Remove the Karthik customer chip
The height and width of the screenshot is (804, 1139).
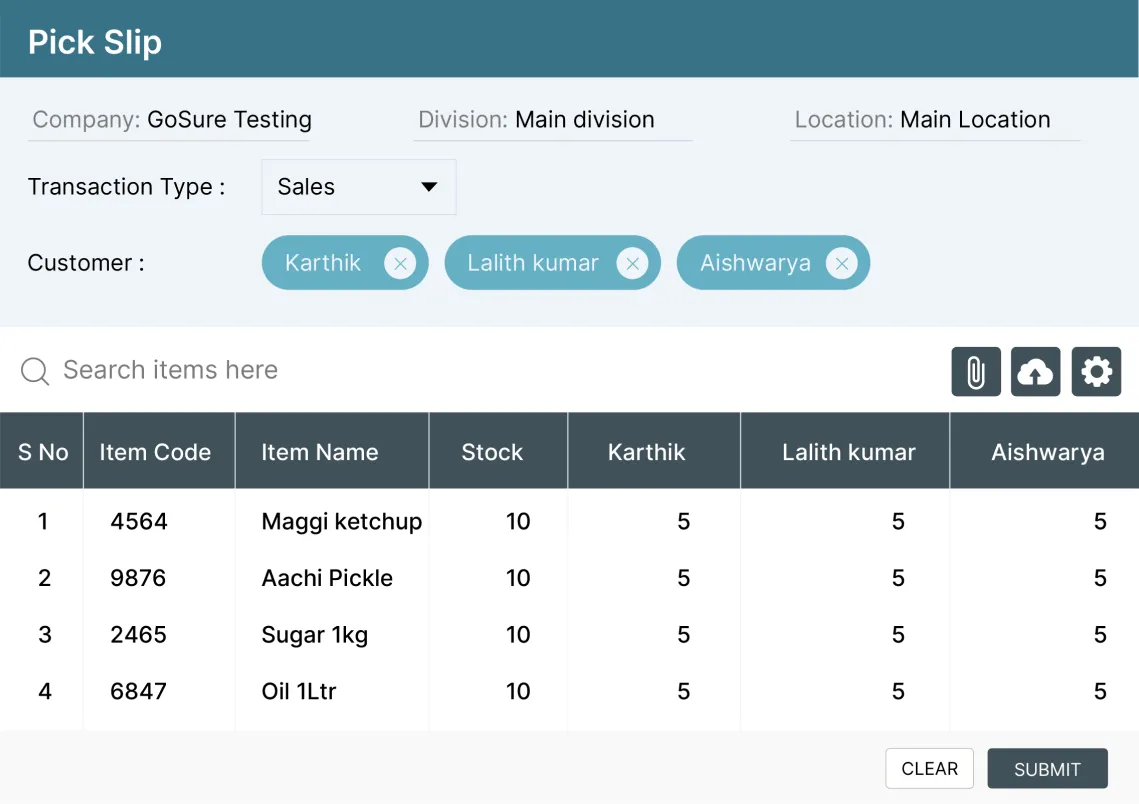coord(400,263)
